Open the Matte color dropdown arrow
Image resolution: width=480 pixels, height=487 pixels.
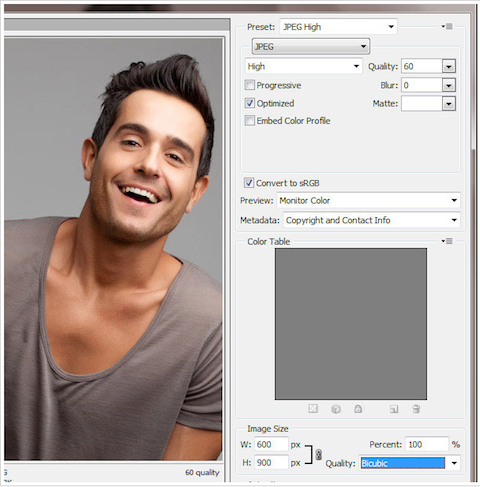[x=449, y=104]
